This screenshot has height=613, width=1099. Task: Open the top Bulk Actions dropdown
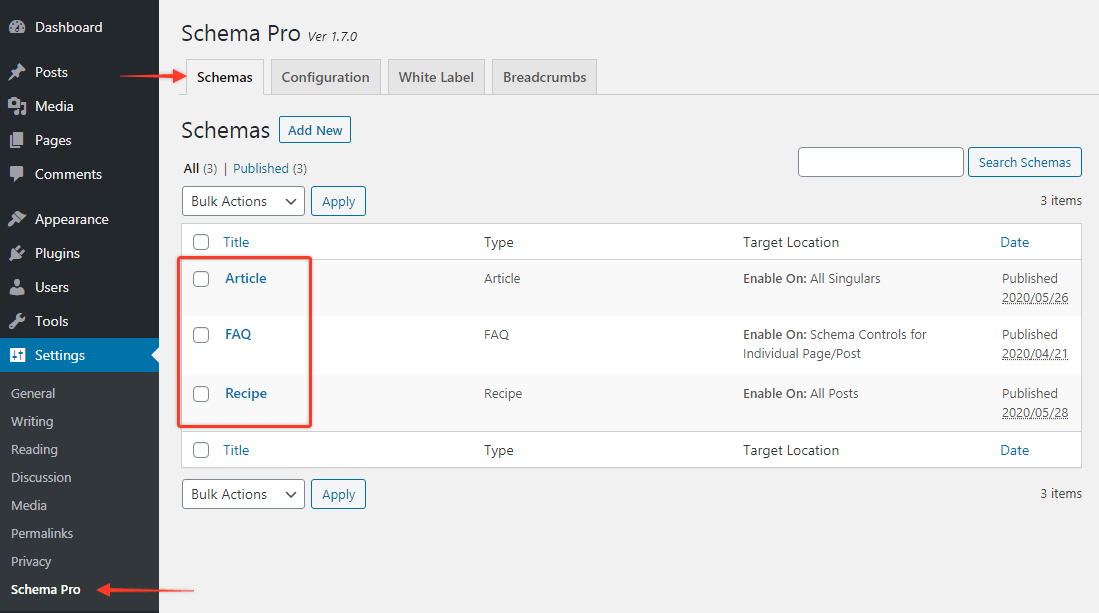pos(242,200)
